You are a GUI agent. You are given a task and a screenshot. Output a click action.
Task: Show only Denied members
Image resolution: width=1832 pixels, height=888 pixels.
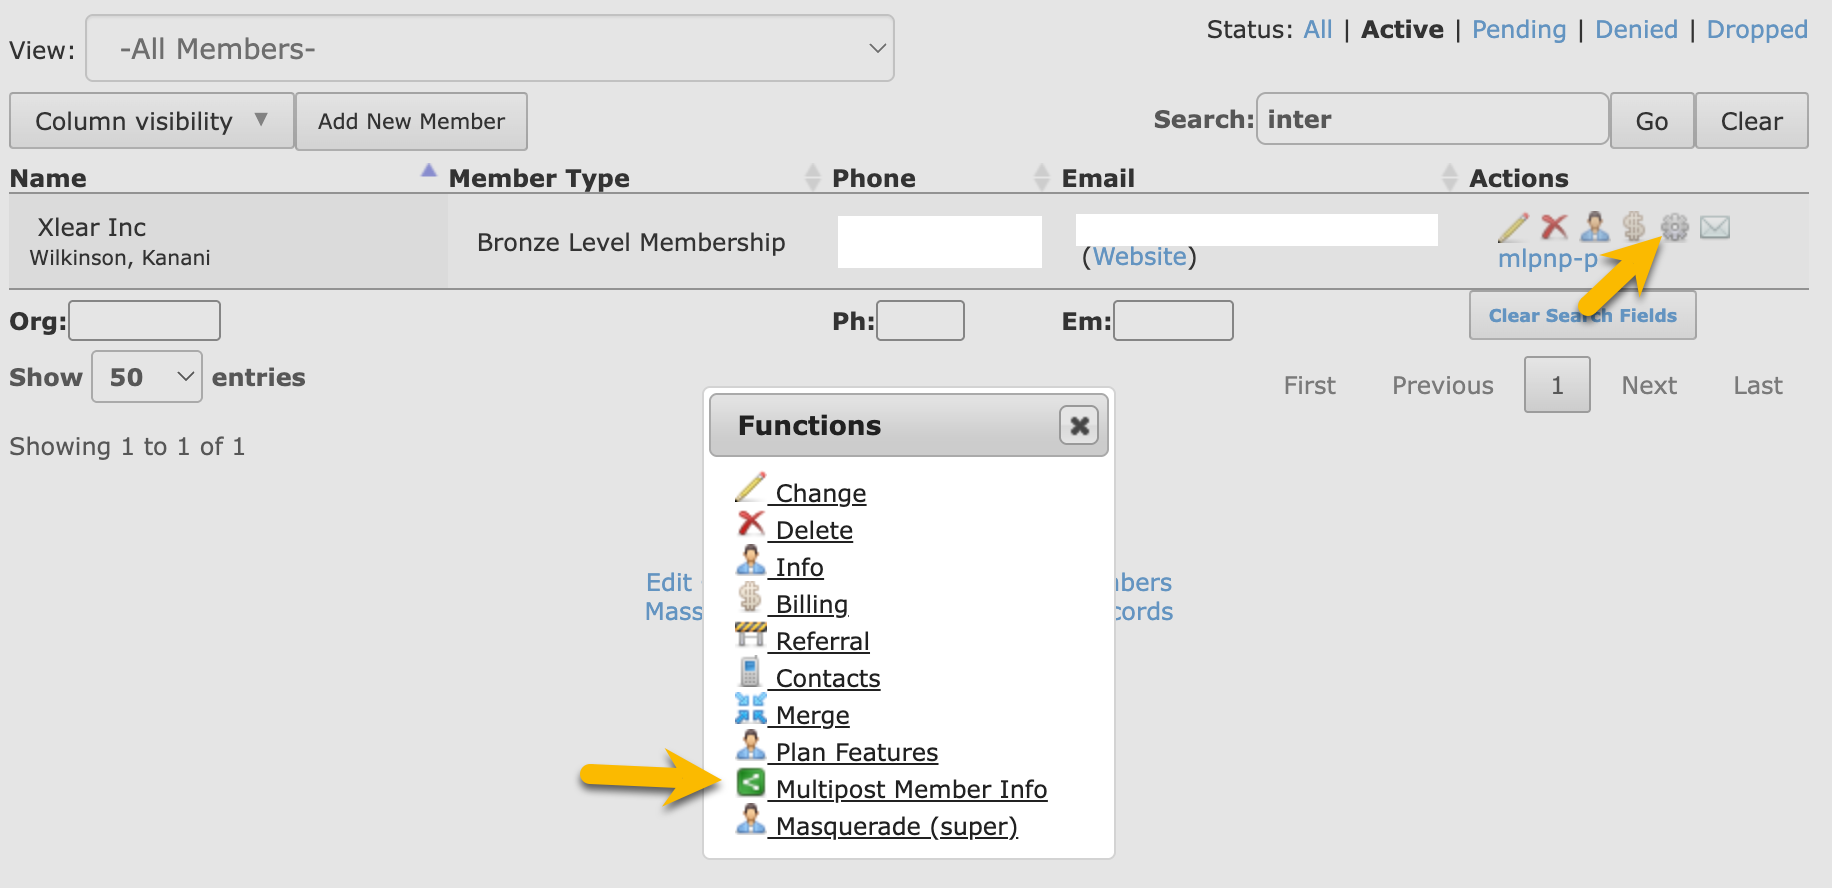point(1636,29)
